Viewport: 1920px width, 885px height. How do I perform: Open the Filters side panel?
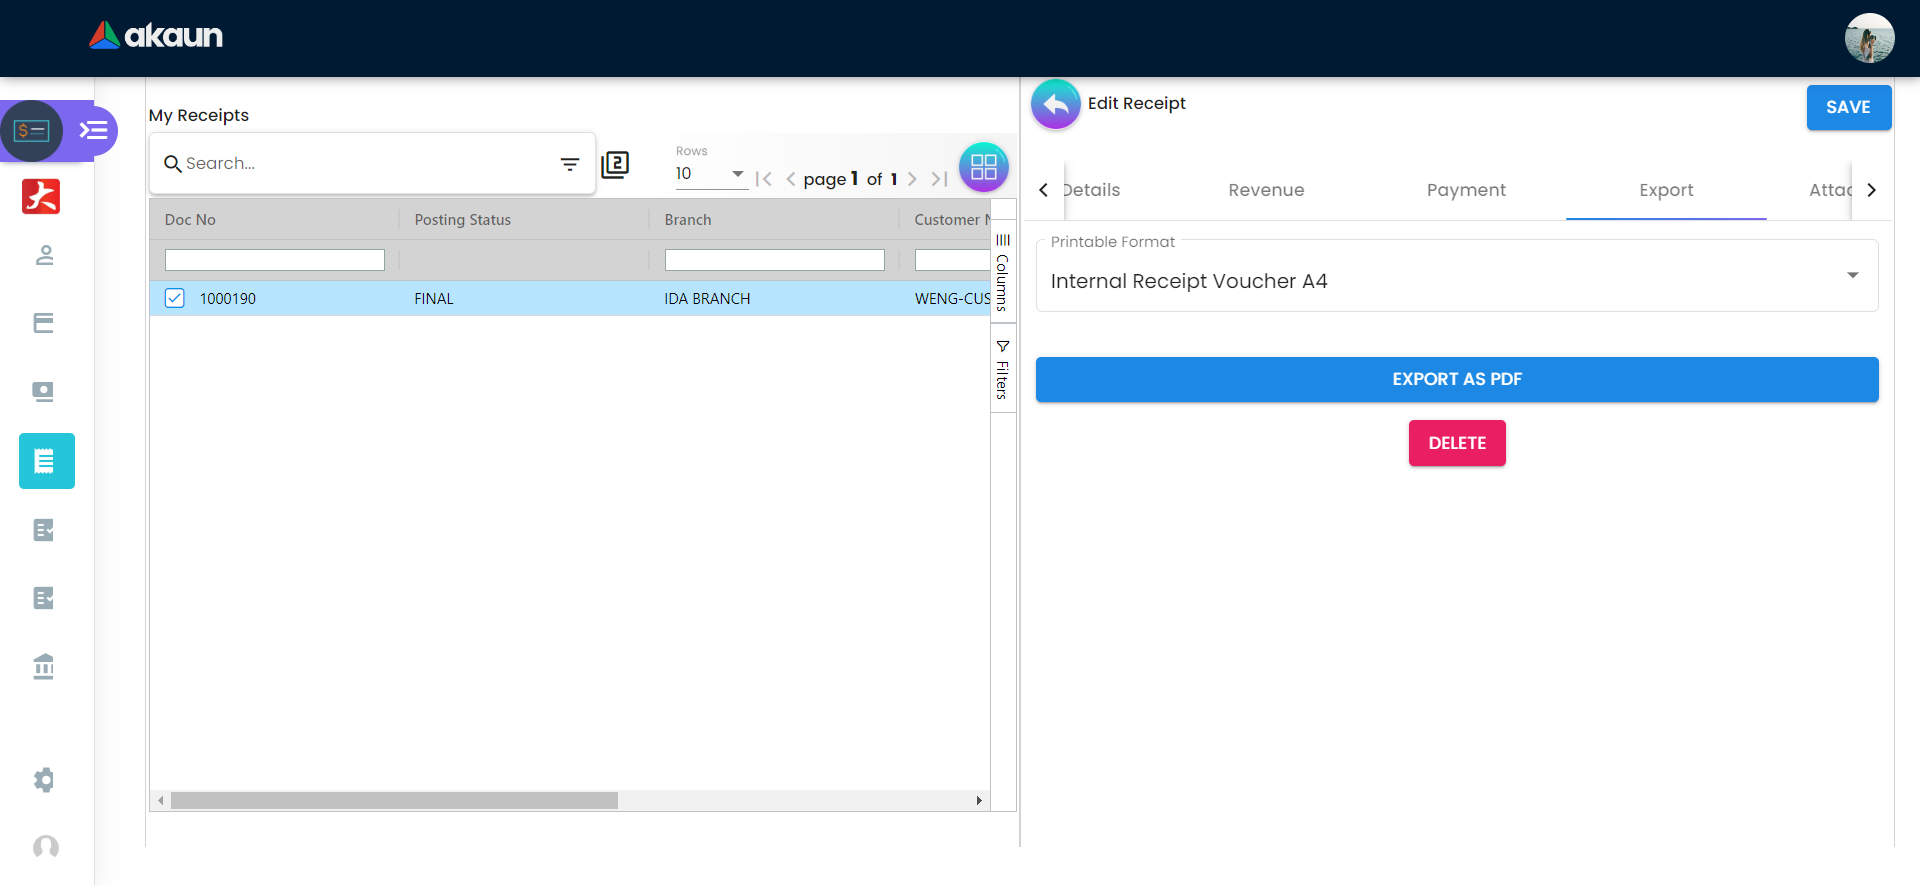coord(1002,369)
